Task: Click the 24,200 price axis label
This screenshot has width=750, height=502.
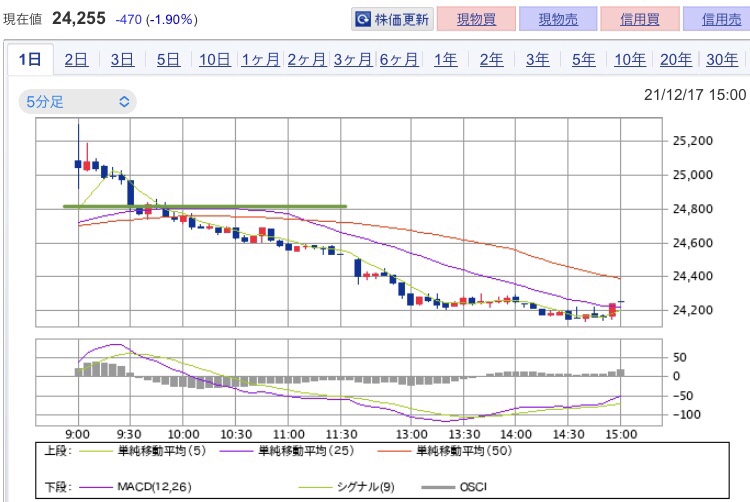Action: click(693, 310)
